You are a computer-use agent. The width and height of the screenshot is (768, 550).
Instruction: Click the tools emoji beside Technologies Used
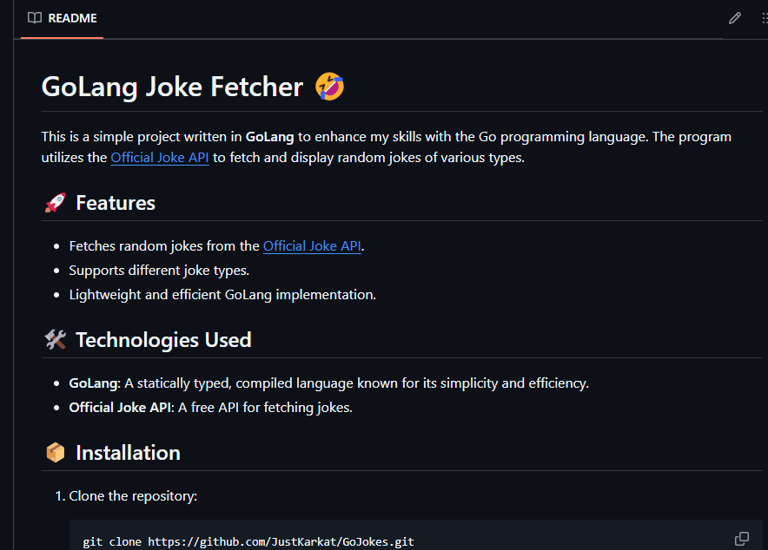click(55, 340)
